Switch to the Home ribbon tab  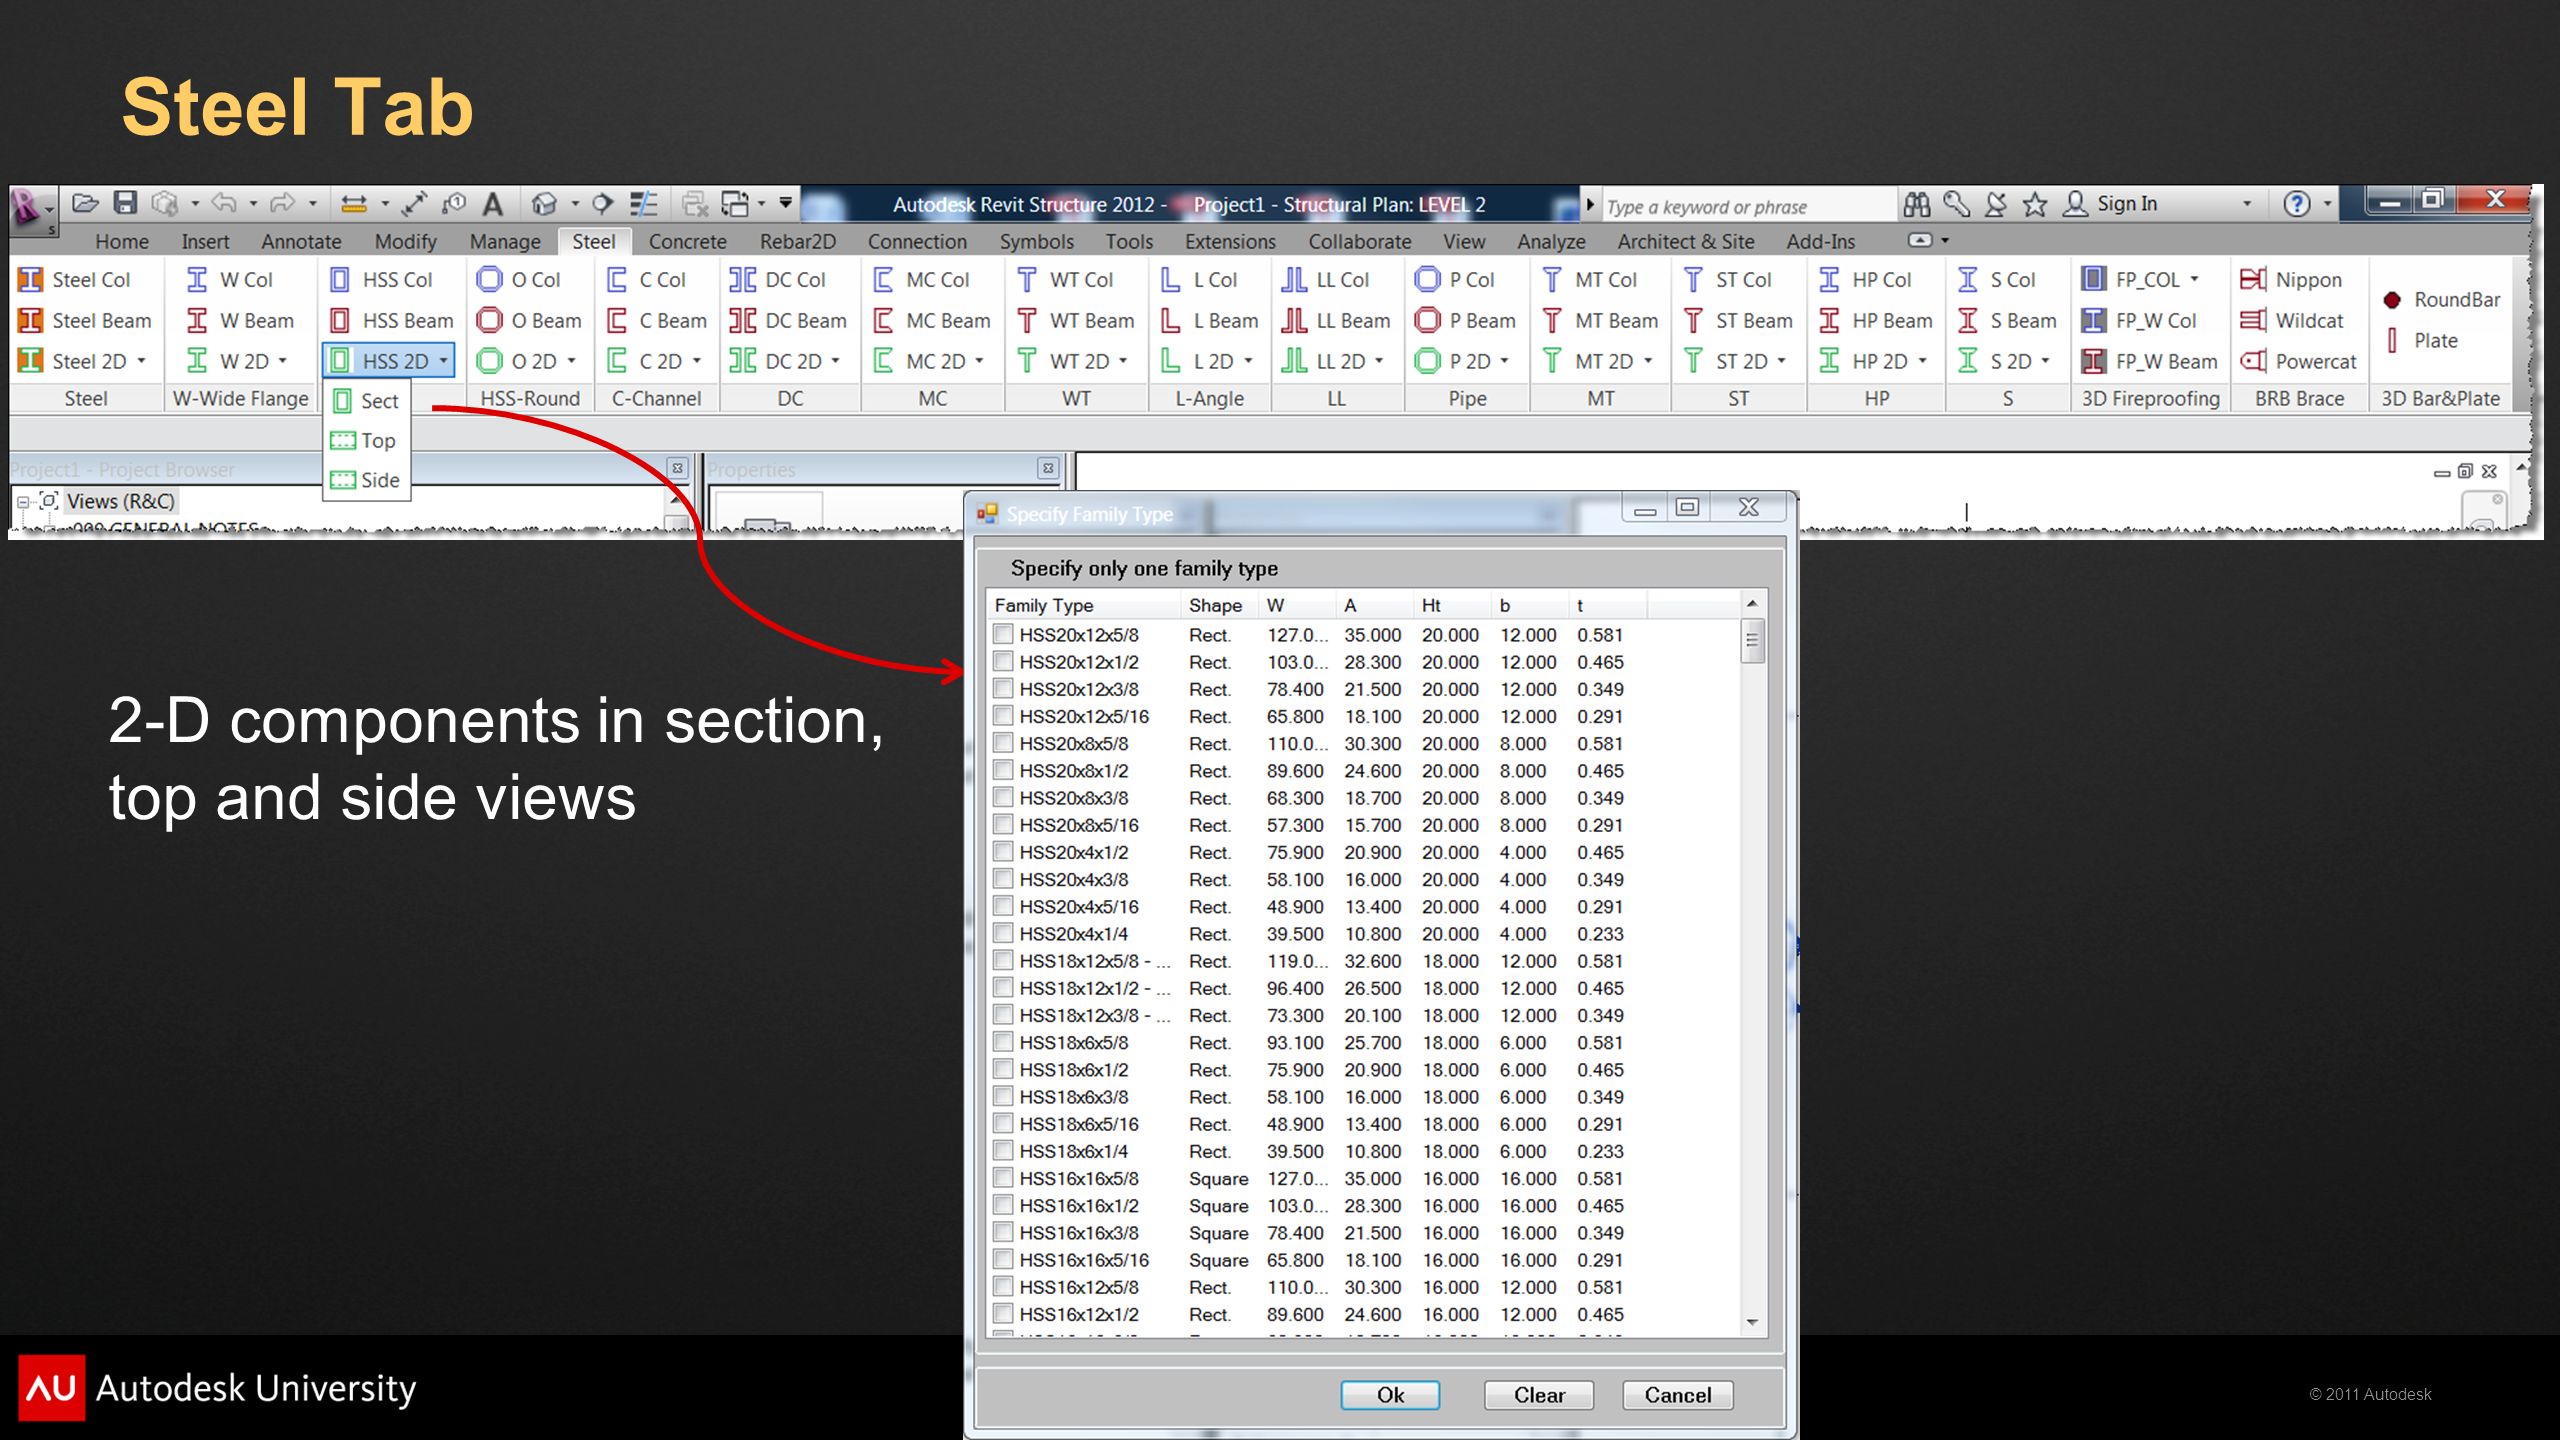pos(122,241)
